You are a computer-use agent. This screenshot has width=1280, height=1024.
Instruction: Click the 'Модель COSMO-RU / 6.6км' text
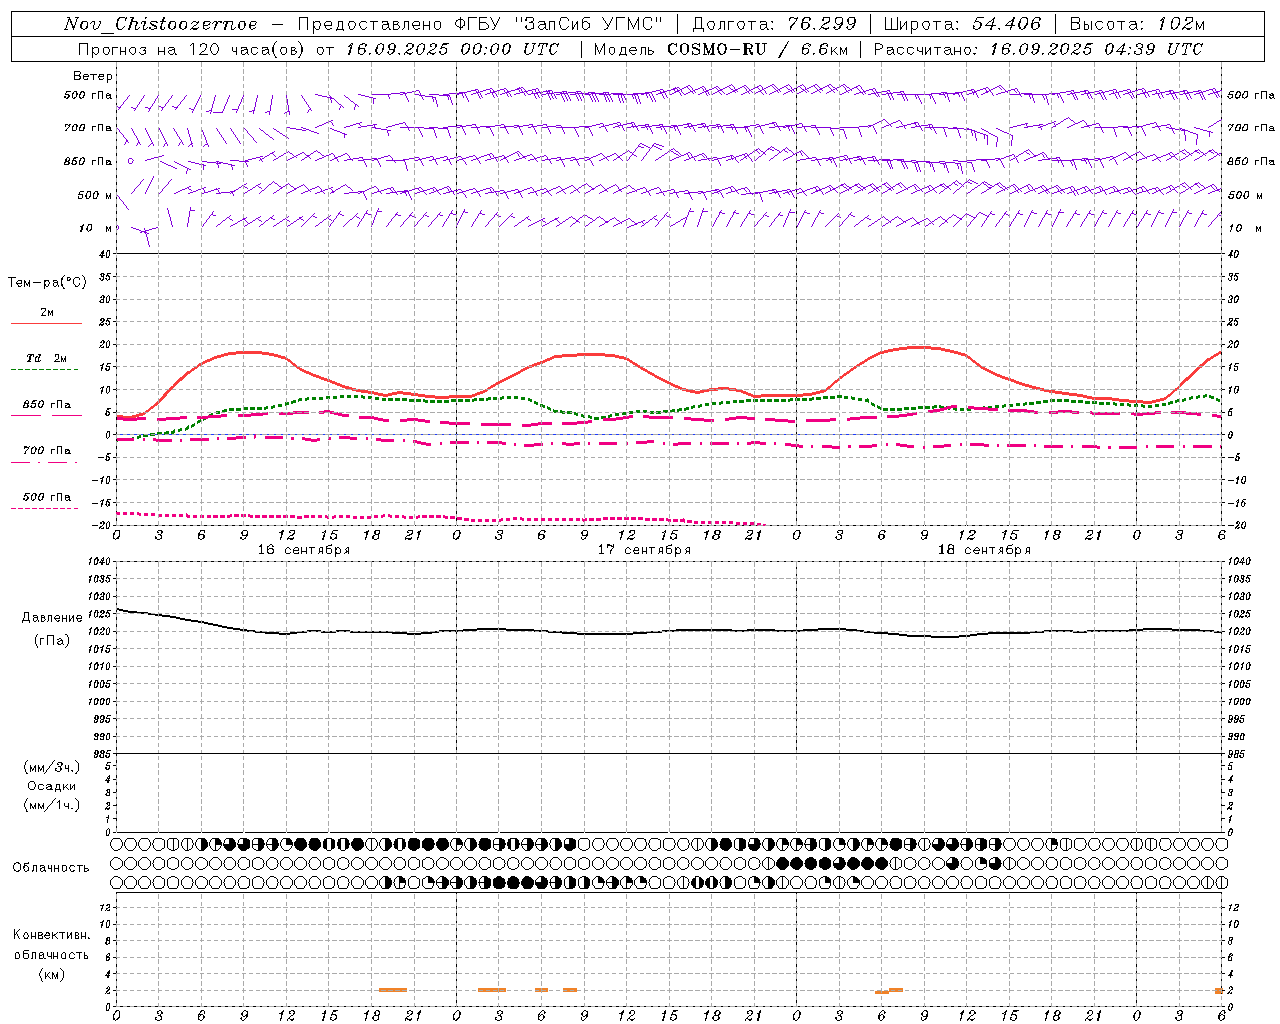pyautogui.click(x=721, y=49)
